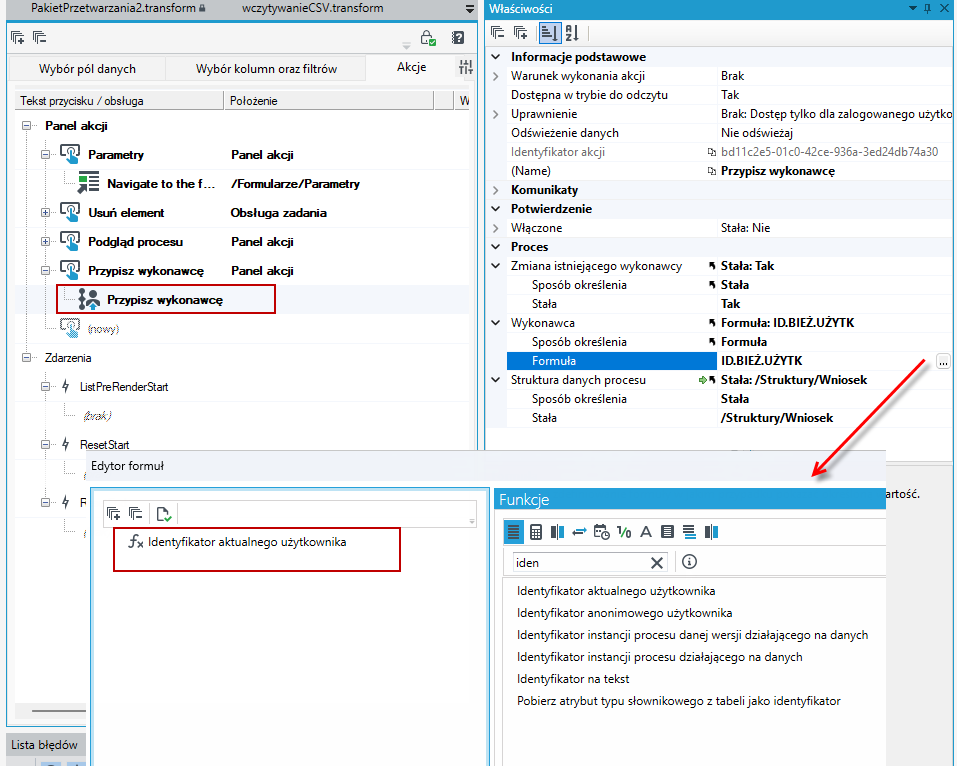Expand the Usuń element tree node
Image resolution: width=957 pixels, height=766 pixels.
coord(45,212)
